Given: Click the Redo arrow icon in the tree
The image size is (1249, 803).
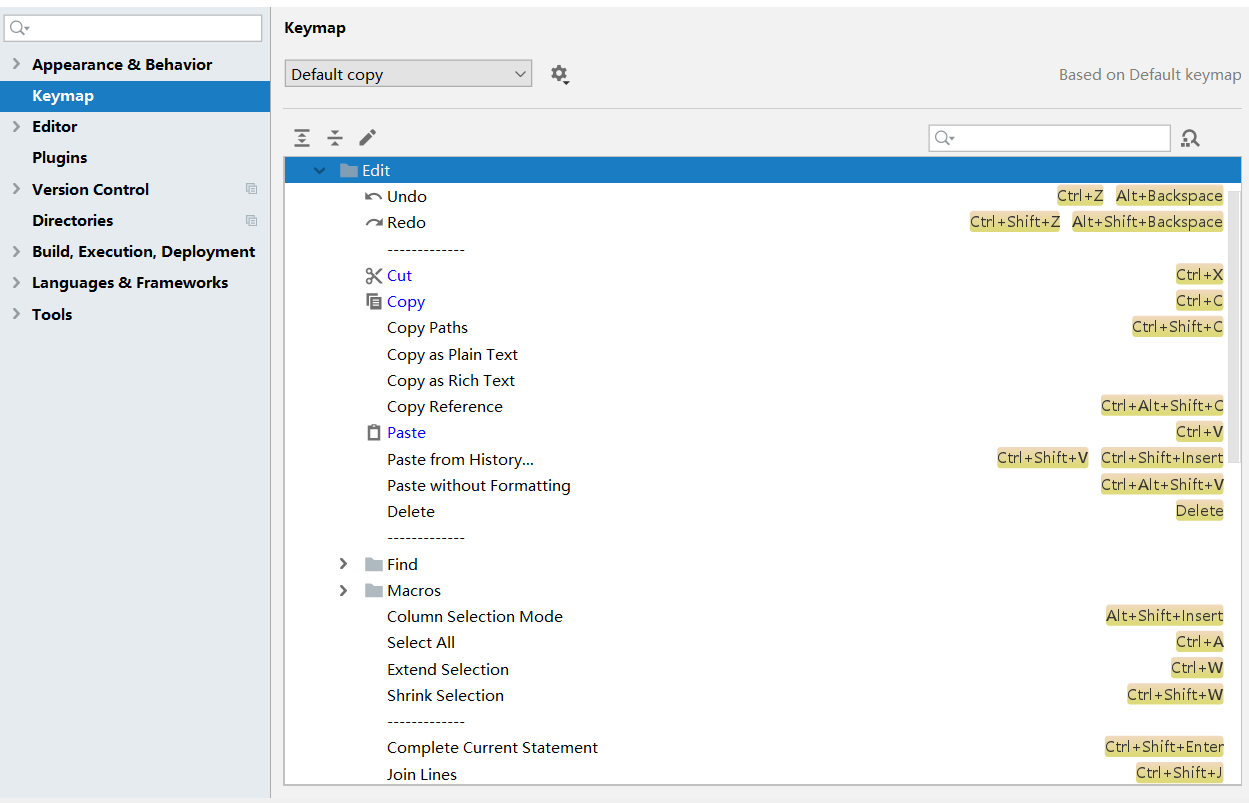Looking at the screenshot, I should tap(373, 222).
